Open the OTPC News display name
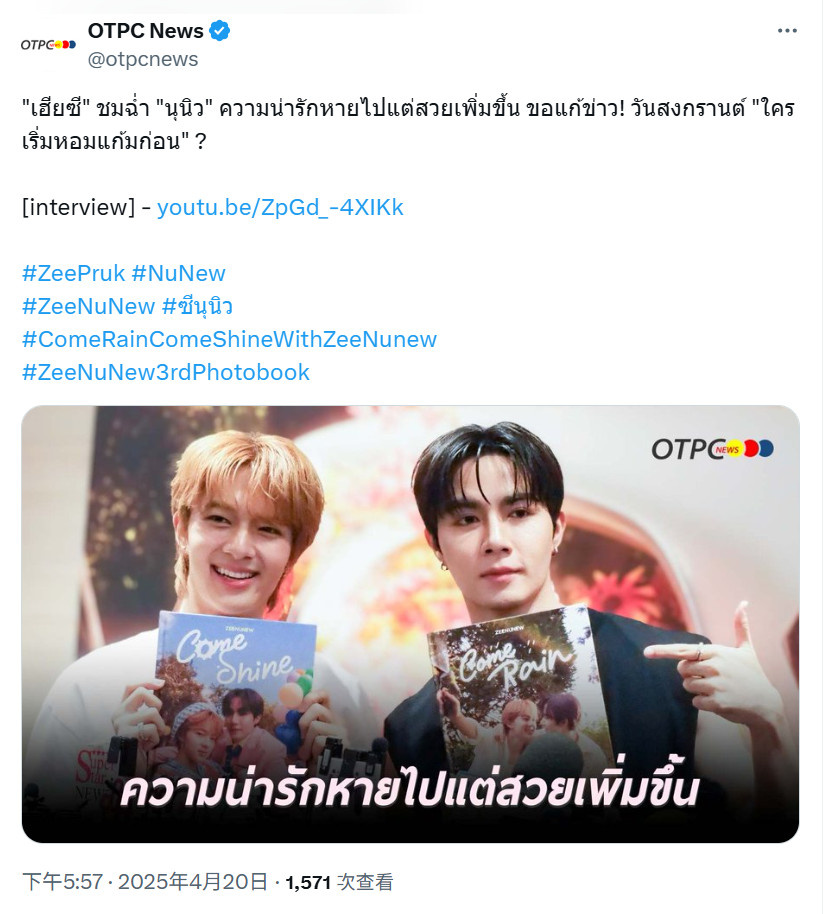Image resolution: width=829 pixels, height=914 pixels. [146, 31]
